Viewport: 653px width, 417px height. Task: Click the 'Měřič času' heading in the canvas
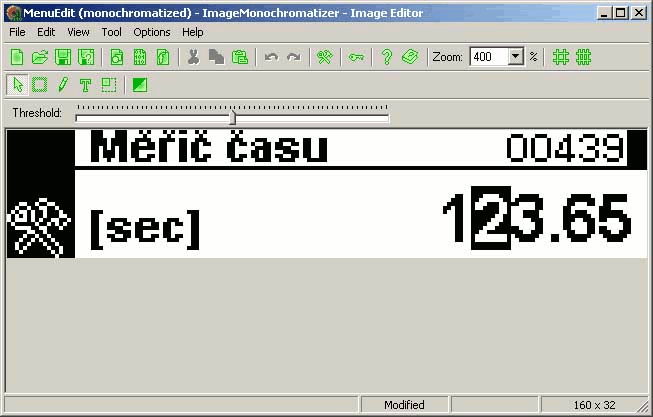pos(209,147)
